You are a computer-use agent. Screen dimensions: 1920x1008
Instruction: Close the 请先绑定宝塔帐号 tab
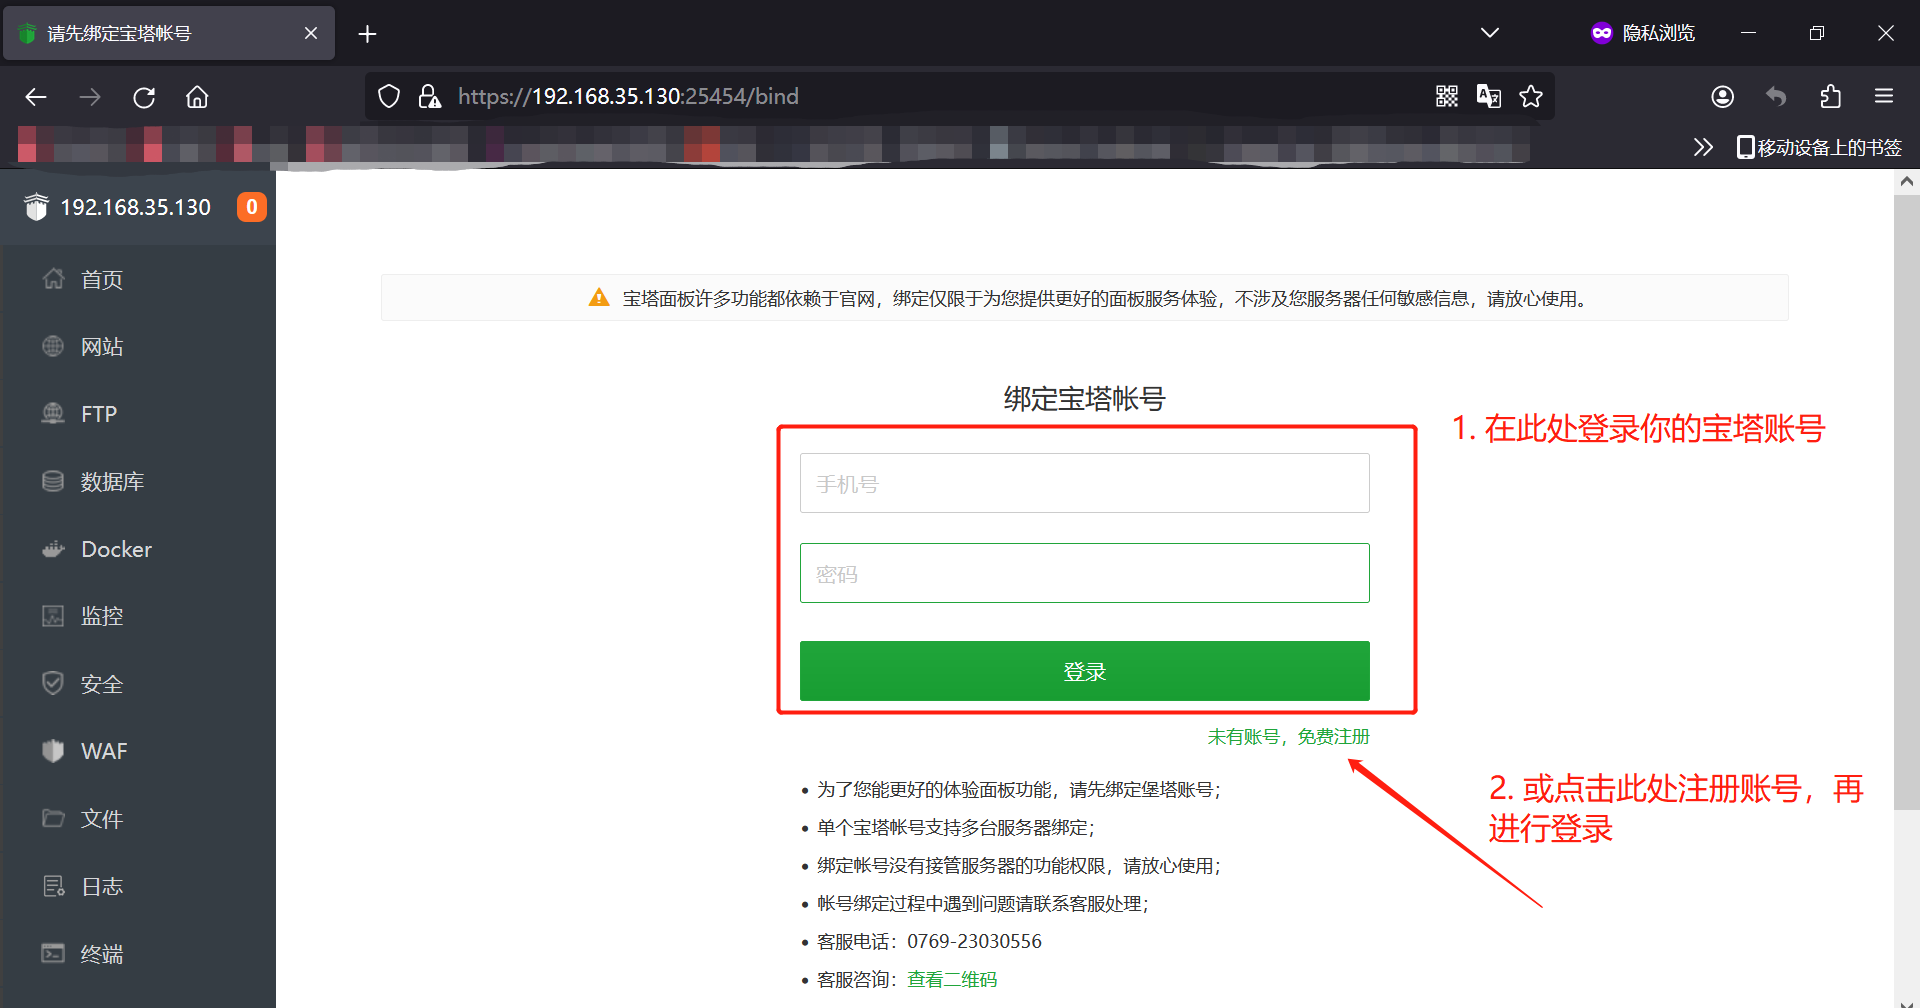click(311, 33)
